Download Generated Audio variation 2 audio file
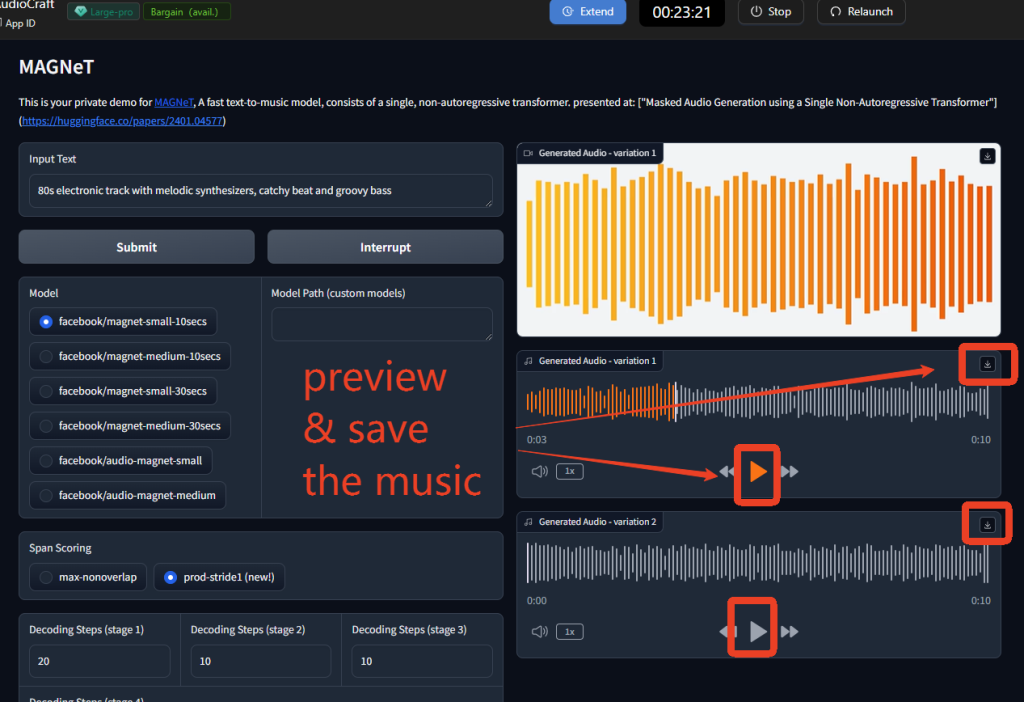 pos(987,525)
